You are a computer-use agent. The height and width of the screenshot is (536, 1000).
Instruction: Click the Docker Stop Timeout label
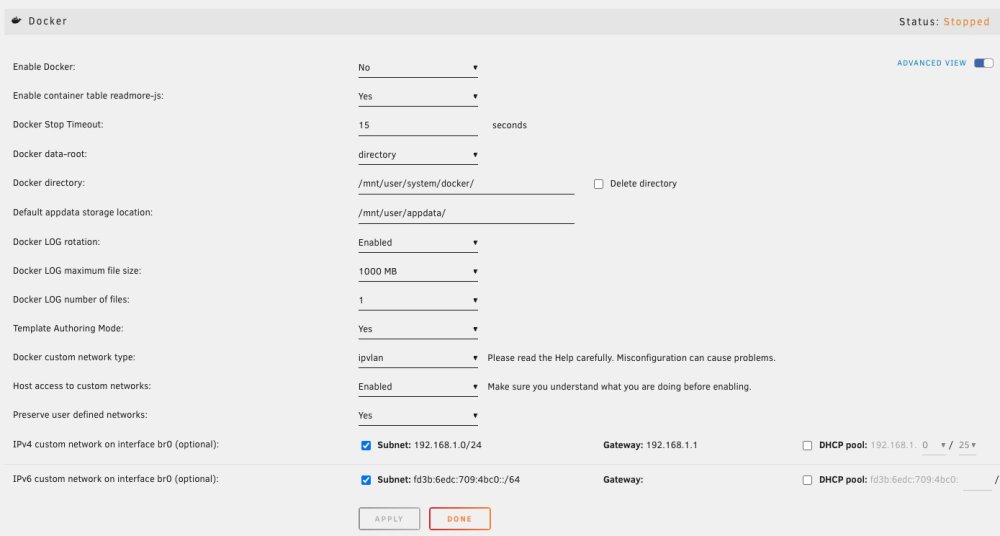click(x=58, y=124)
